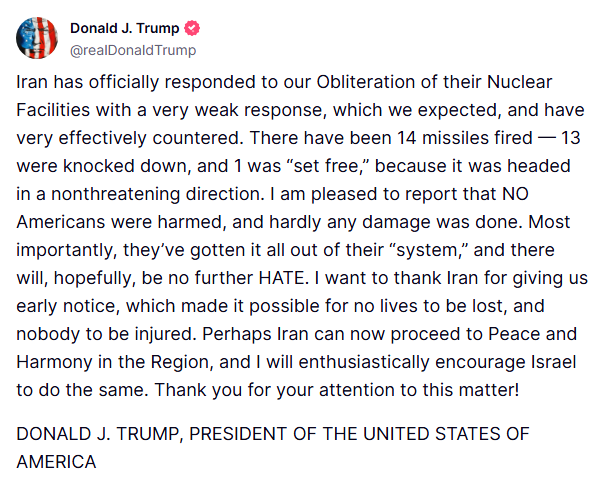
Task: Click the red verified badge icon
Action: [x=192, y=28]
